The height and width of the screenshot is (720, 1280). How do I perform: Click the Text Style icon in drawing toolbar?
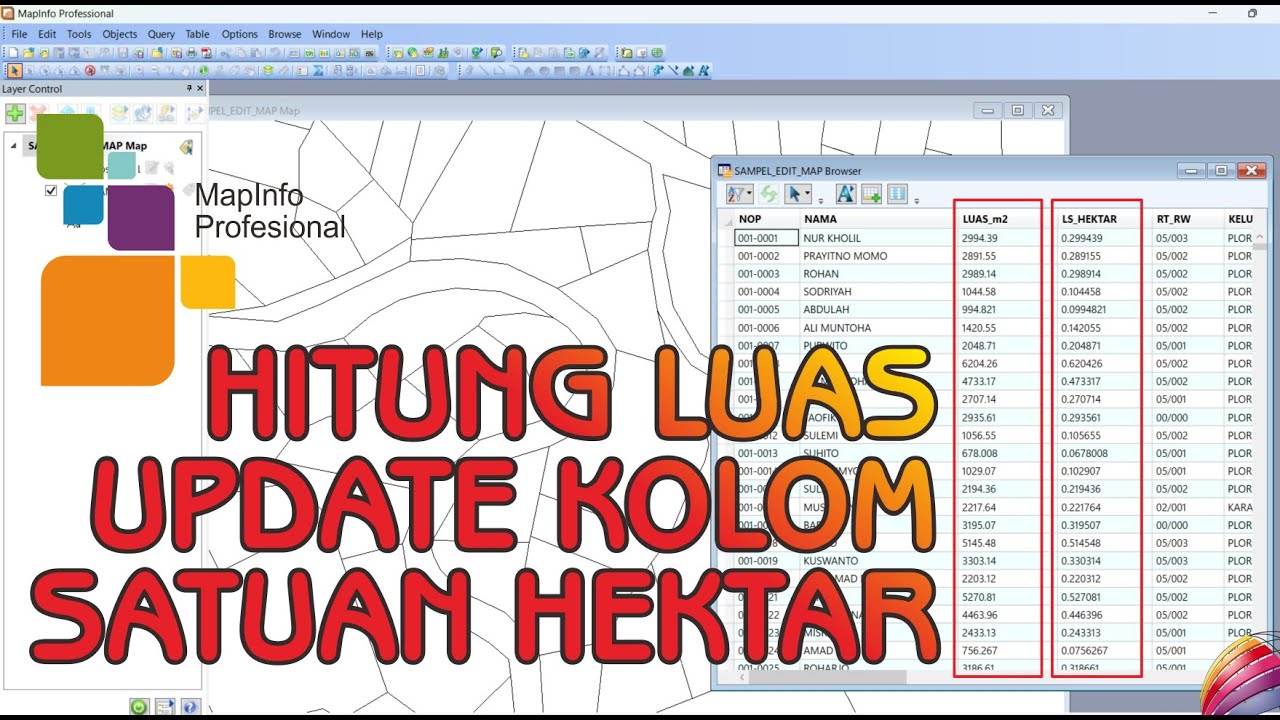point(703,70)
